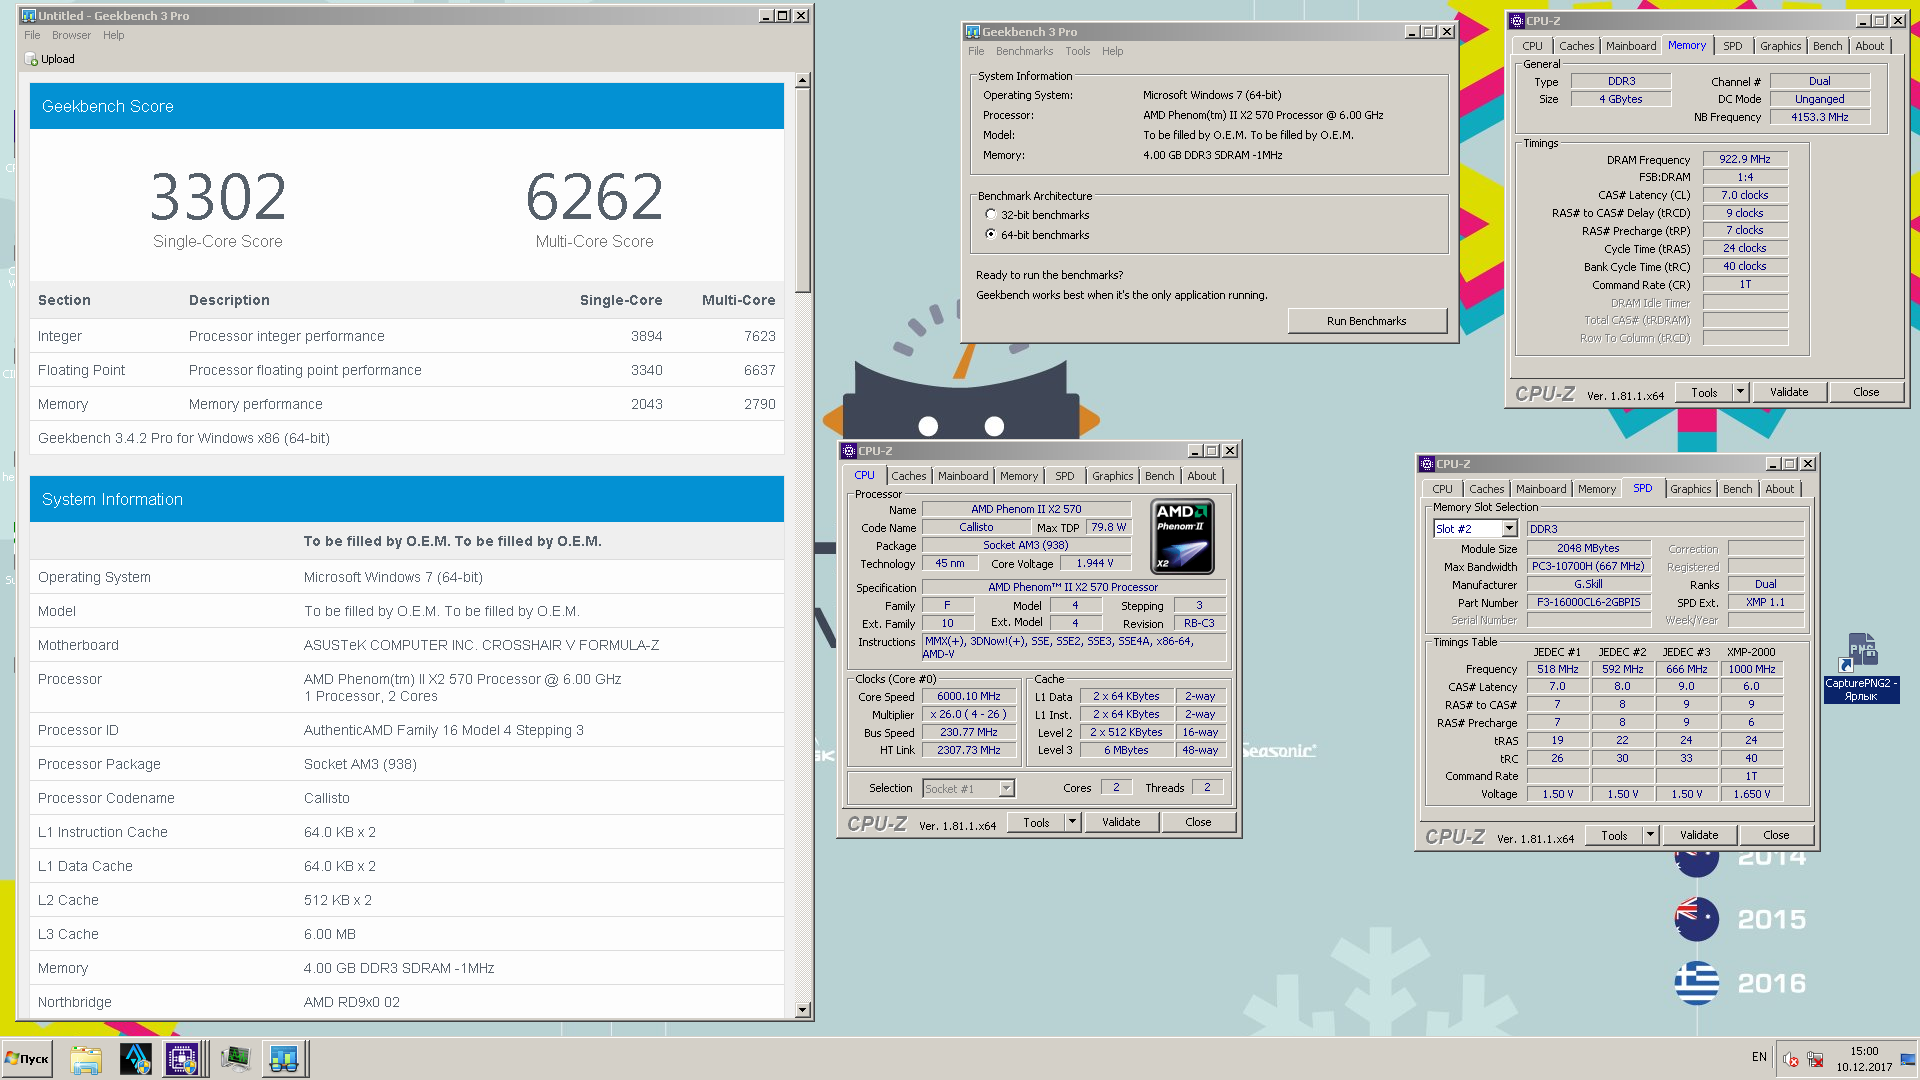Open the Untitled Geekbench window's title bar icon
1920x1080 pixels.
tap(29, 16)
